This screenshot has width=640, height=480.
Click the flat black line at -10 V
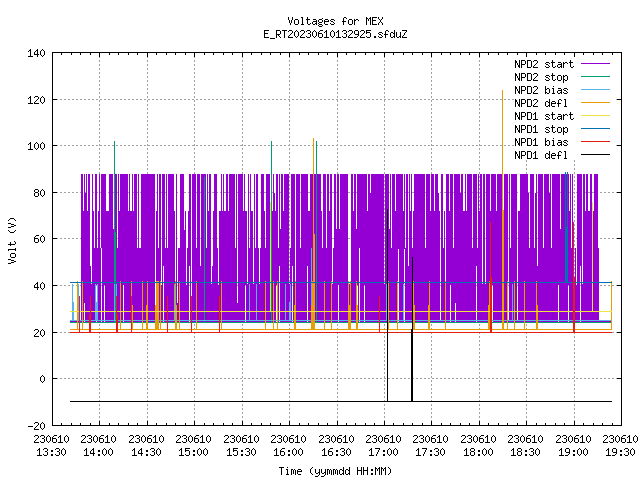pyautogui.click(x=341, y=402)
